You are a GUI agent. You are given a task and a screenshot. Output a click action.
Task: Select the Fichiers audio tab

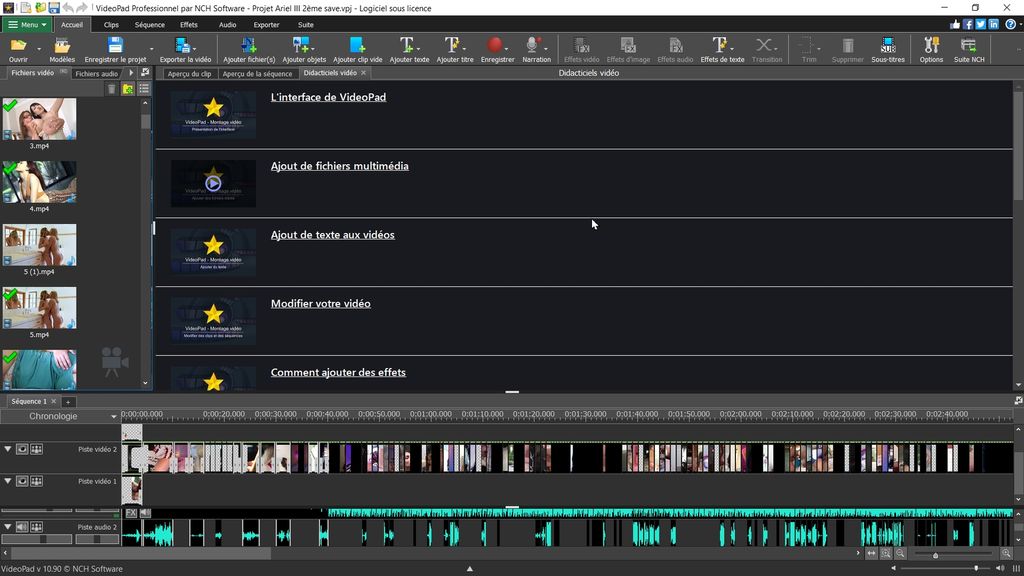[97, 73]
